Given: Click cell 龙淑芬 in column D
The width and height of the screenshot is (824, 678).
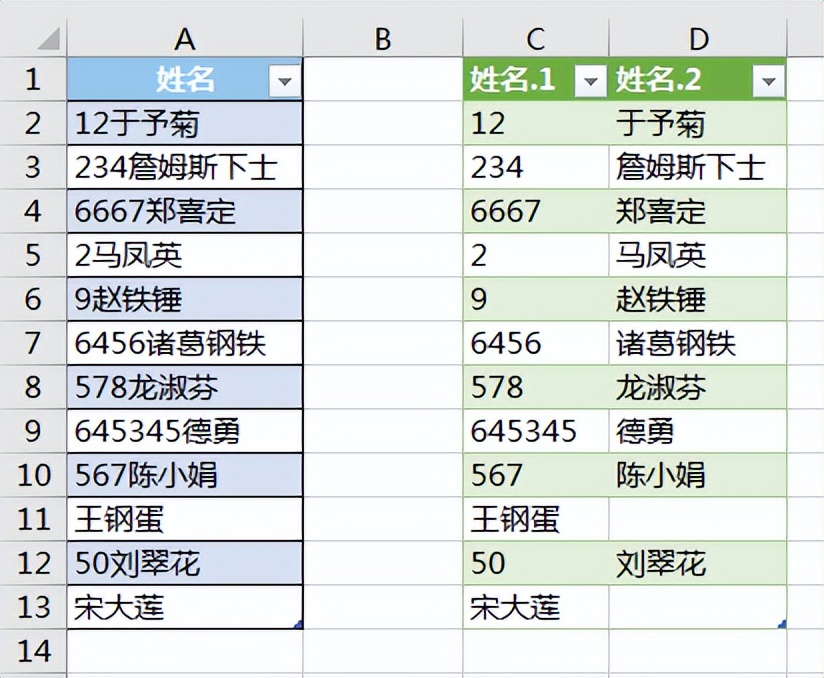Looking at the screenshot, I should (698, 387).
